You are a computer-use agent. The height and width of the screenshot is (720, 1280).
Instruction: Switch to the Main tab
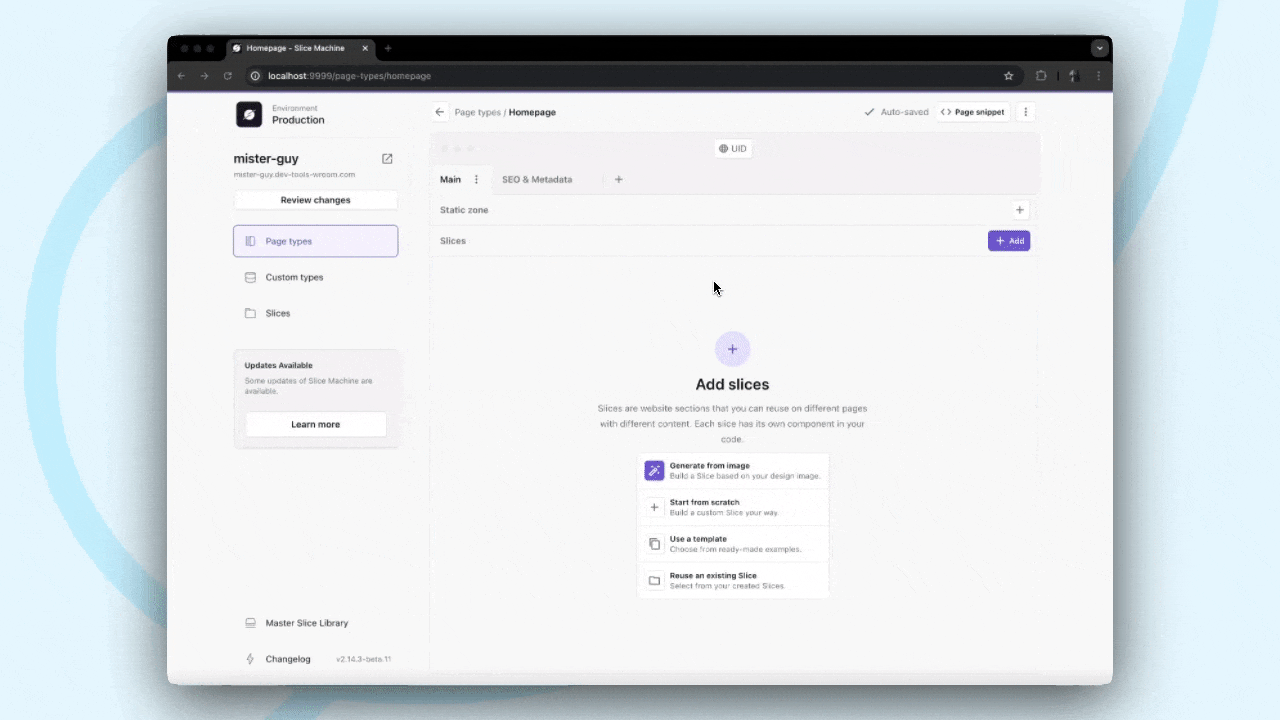coord(451,180)
